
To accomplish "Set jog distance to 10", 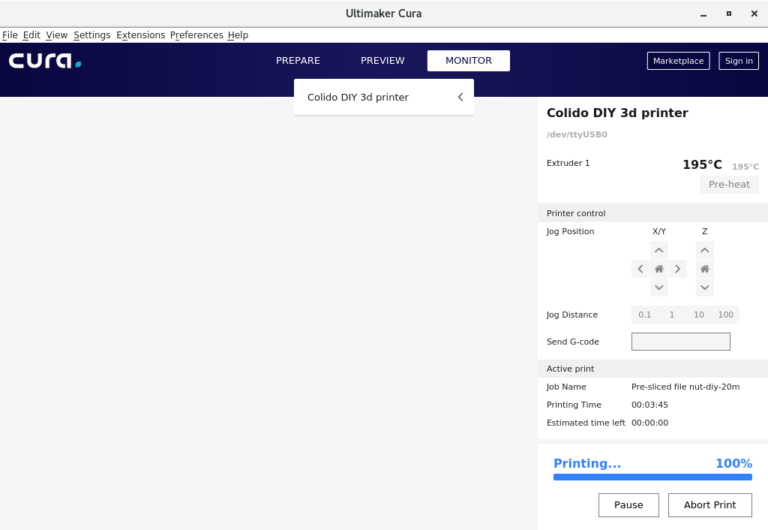I will coord(699,315).
